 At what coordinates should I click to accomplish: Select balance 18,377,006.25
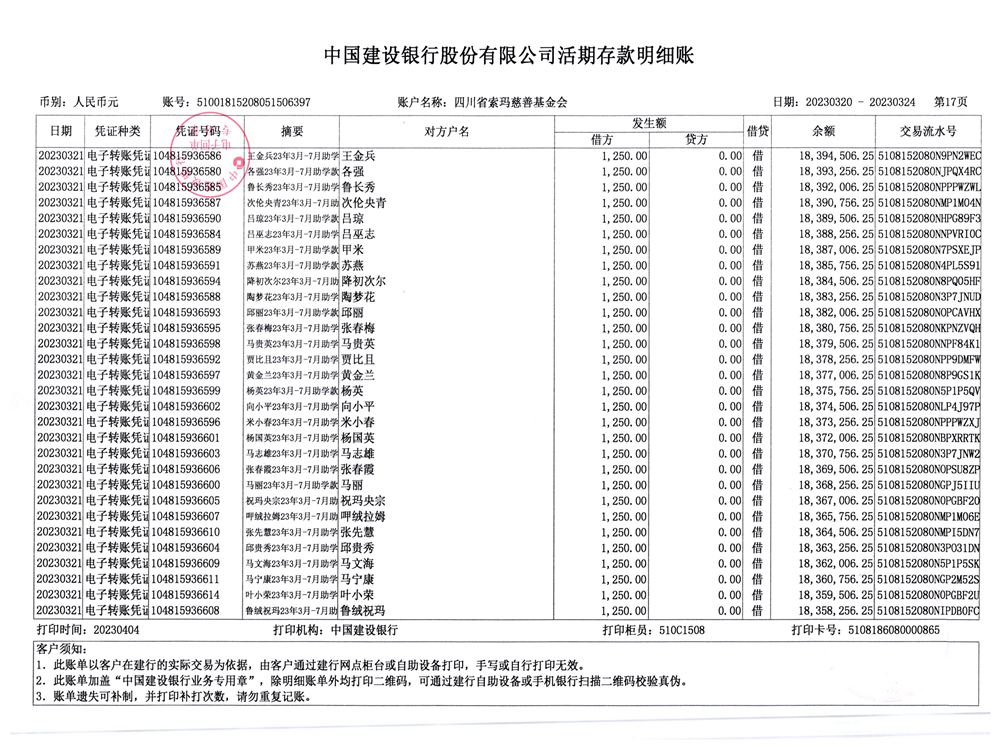[x=836, y=375]
